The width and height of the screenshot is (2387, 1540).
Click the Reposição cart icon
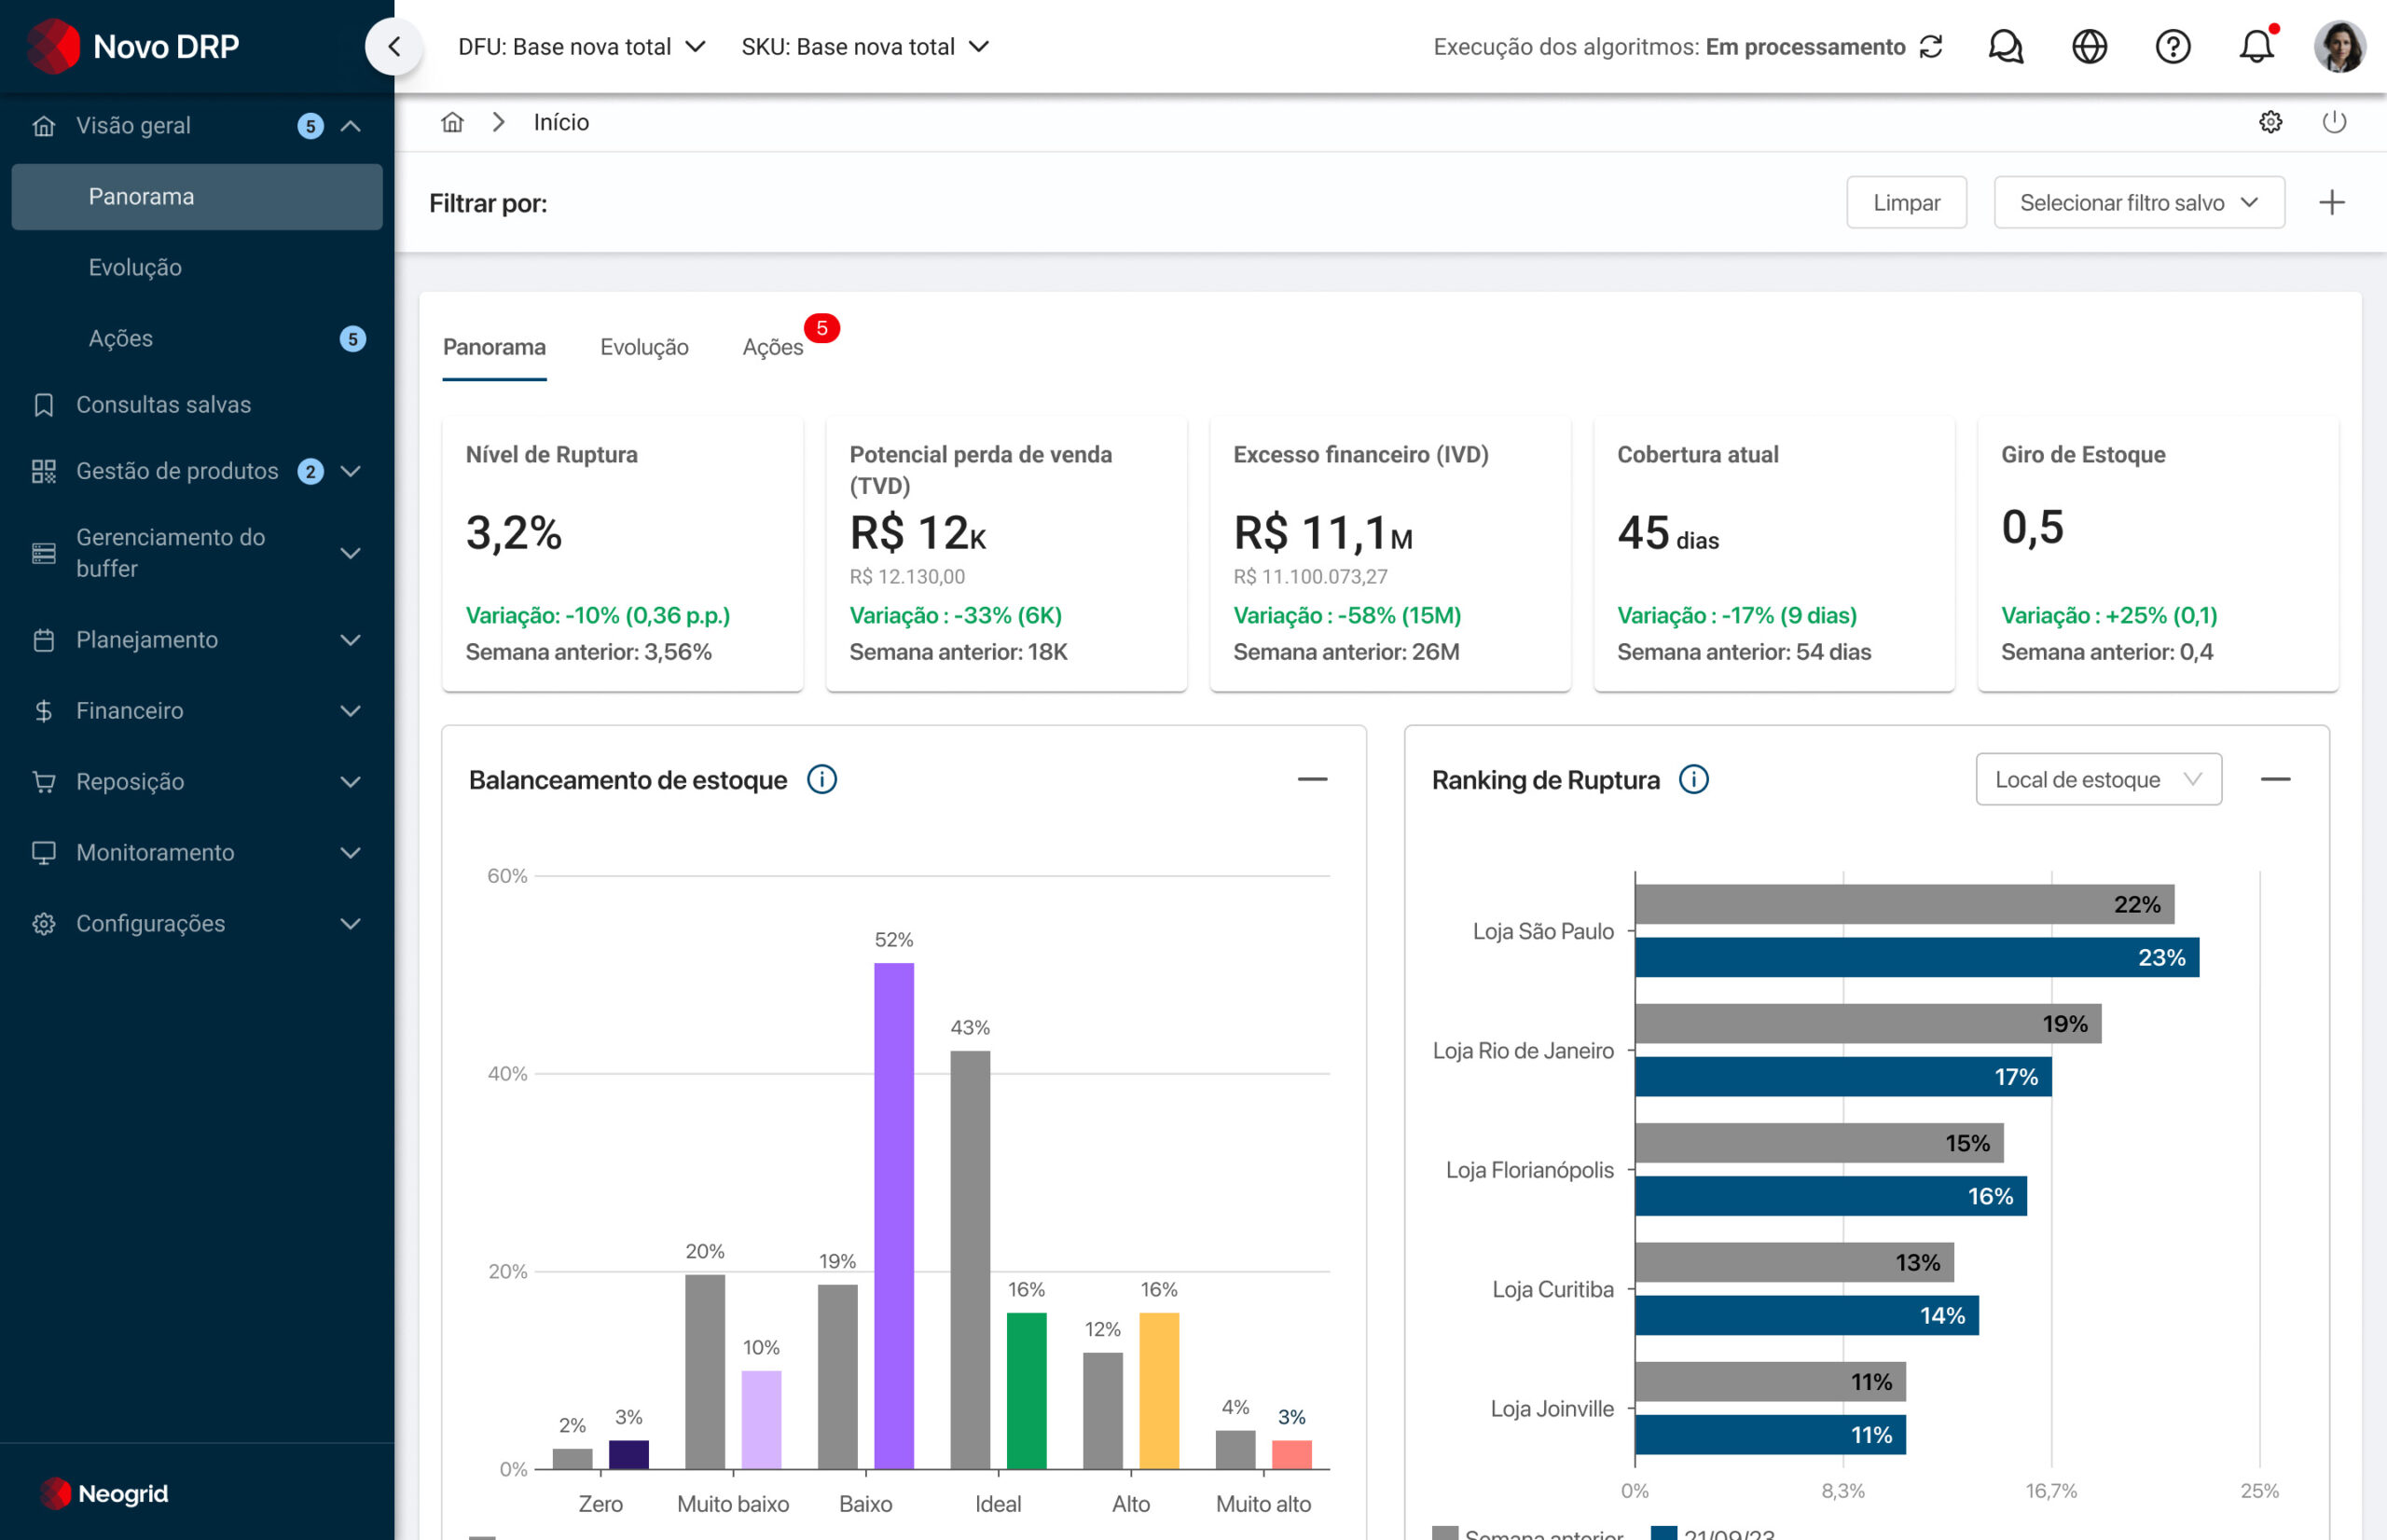point(43,782)
